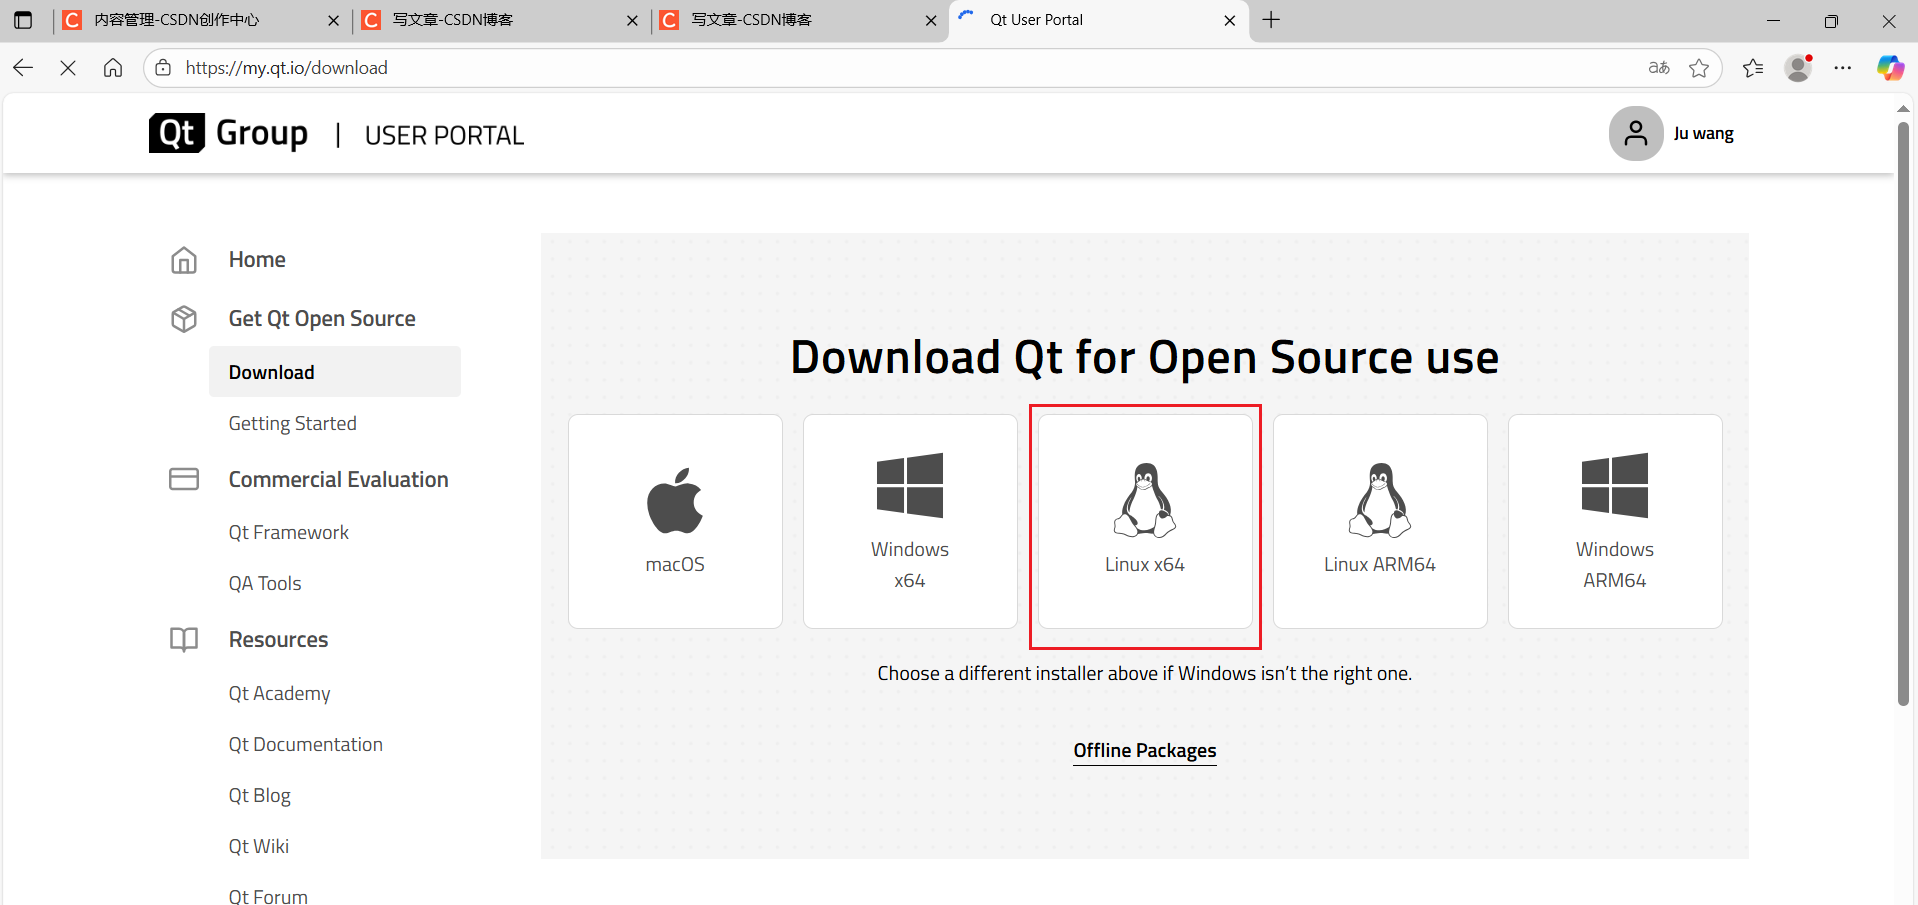
Task: Open Qt Forum sidebar link
Action: click(x=268, y=896)
